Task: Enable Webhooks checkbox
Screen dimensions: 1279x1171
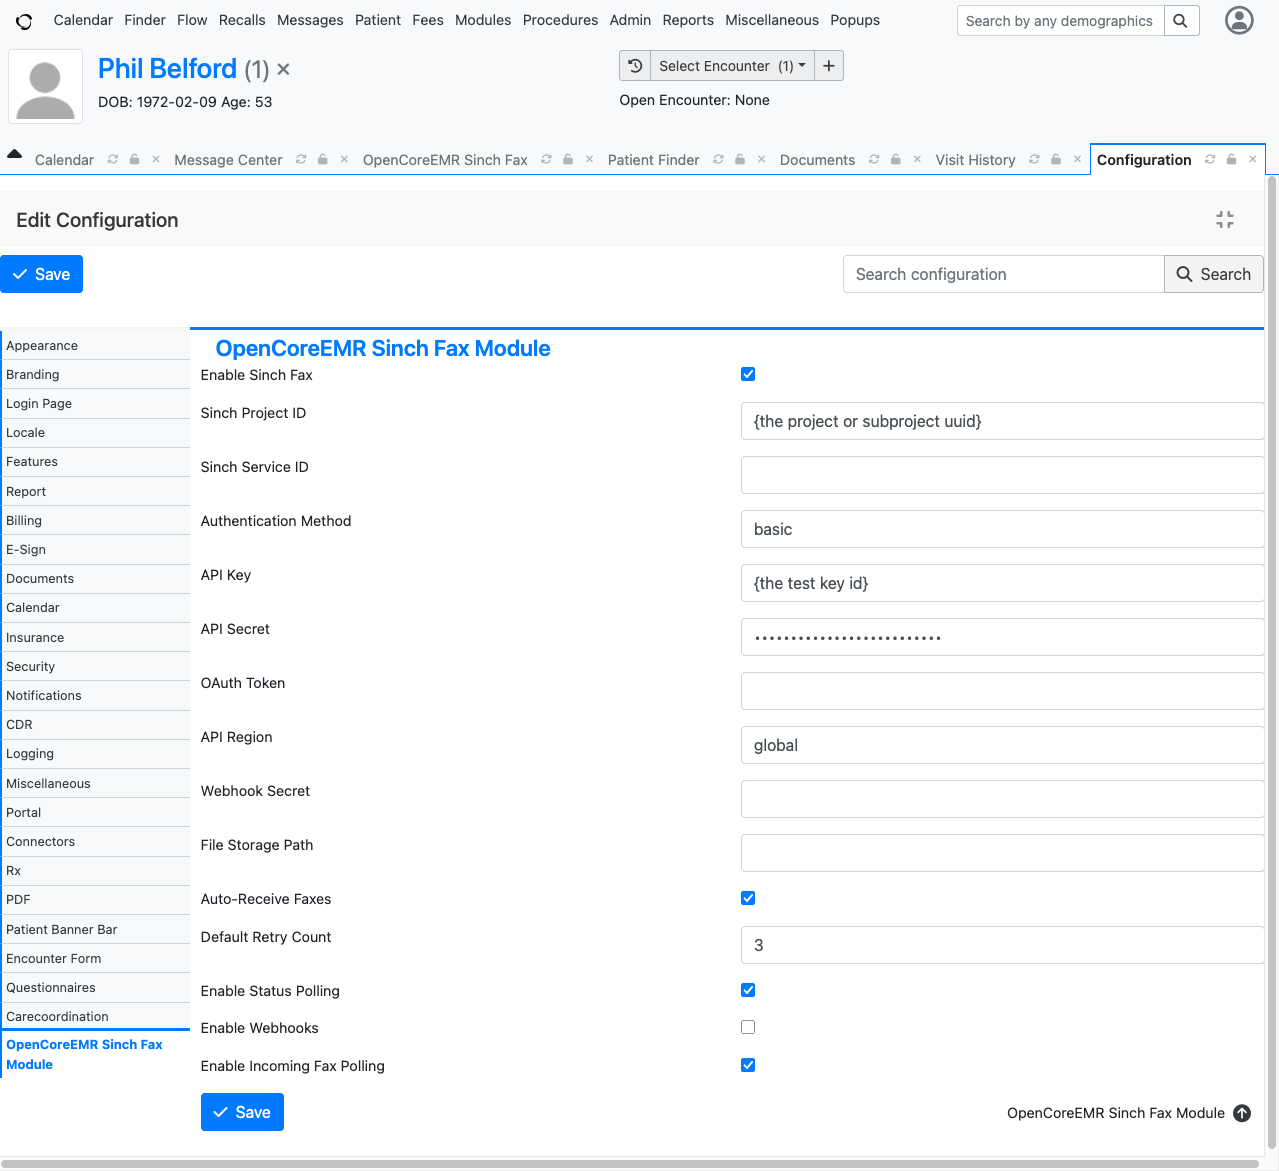Action: 748,1027
